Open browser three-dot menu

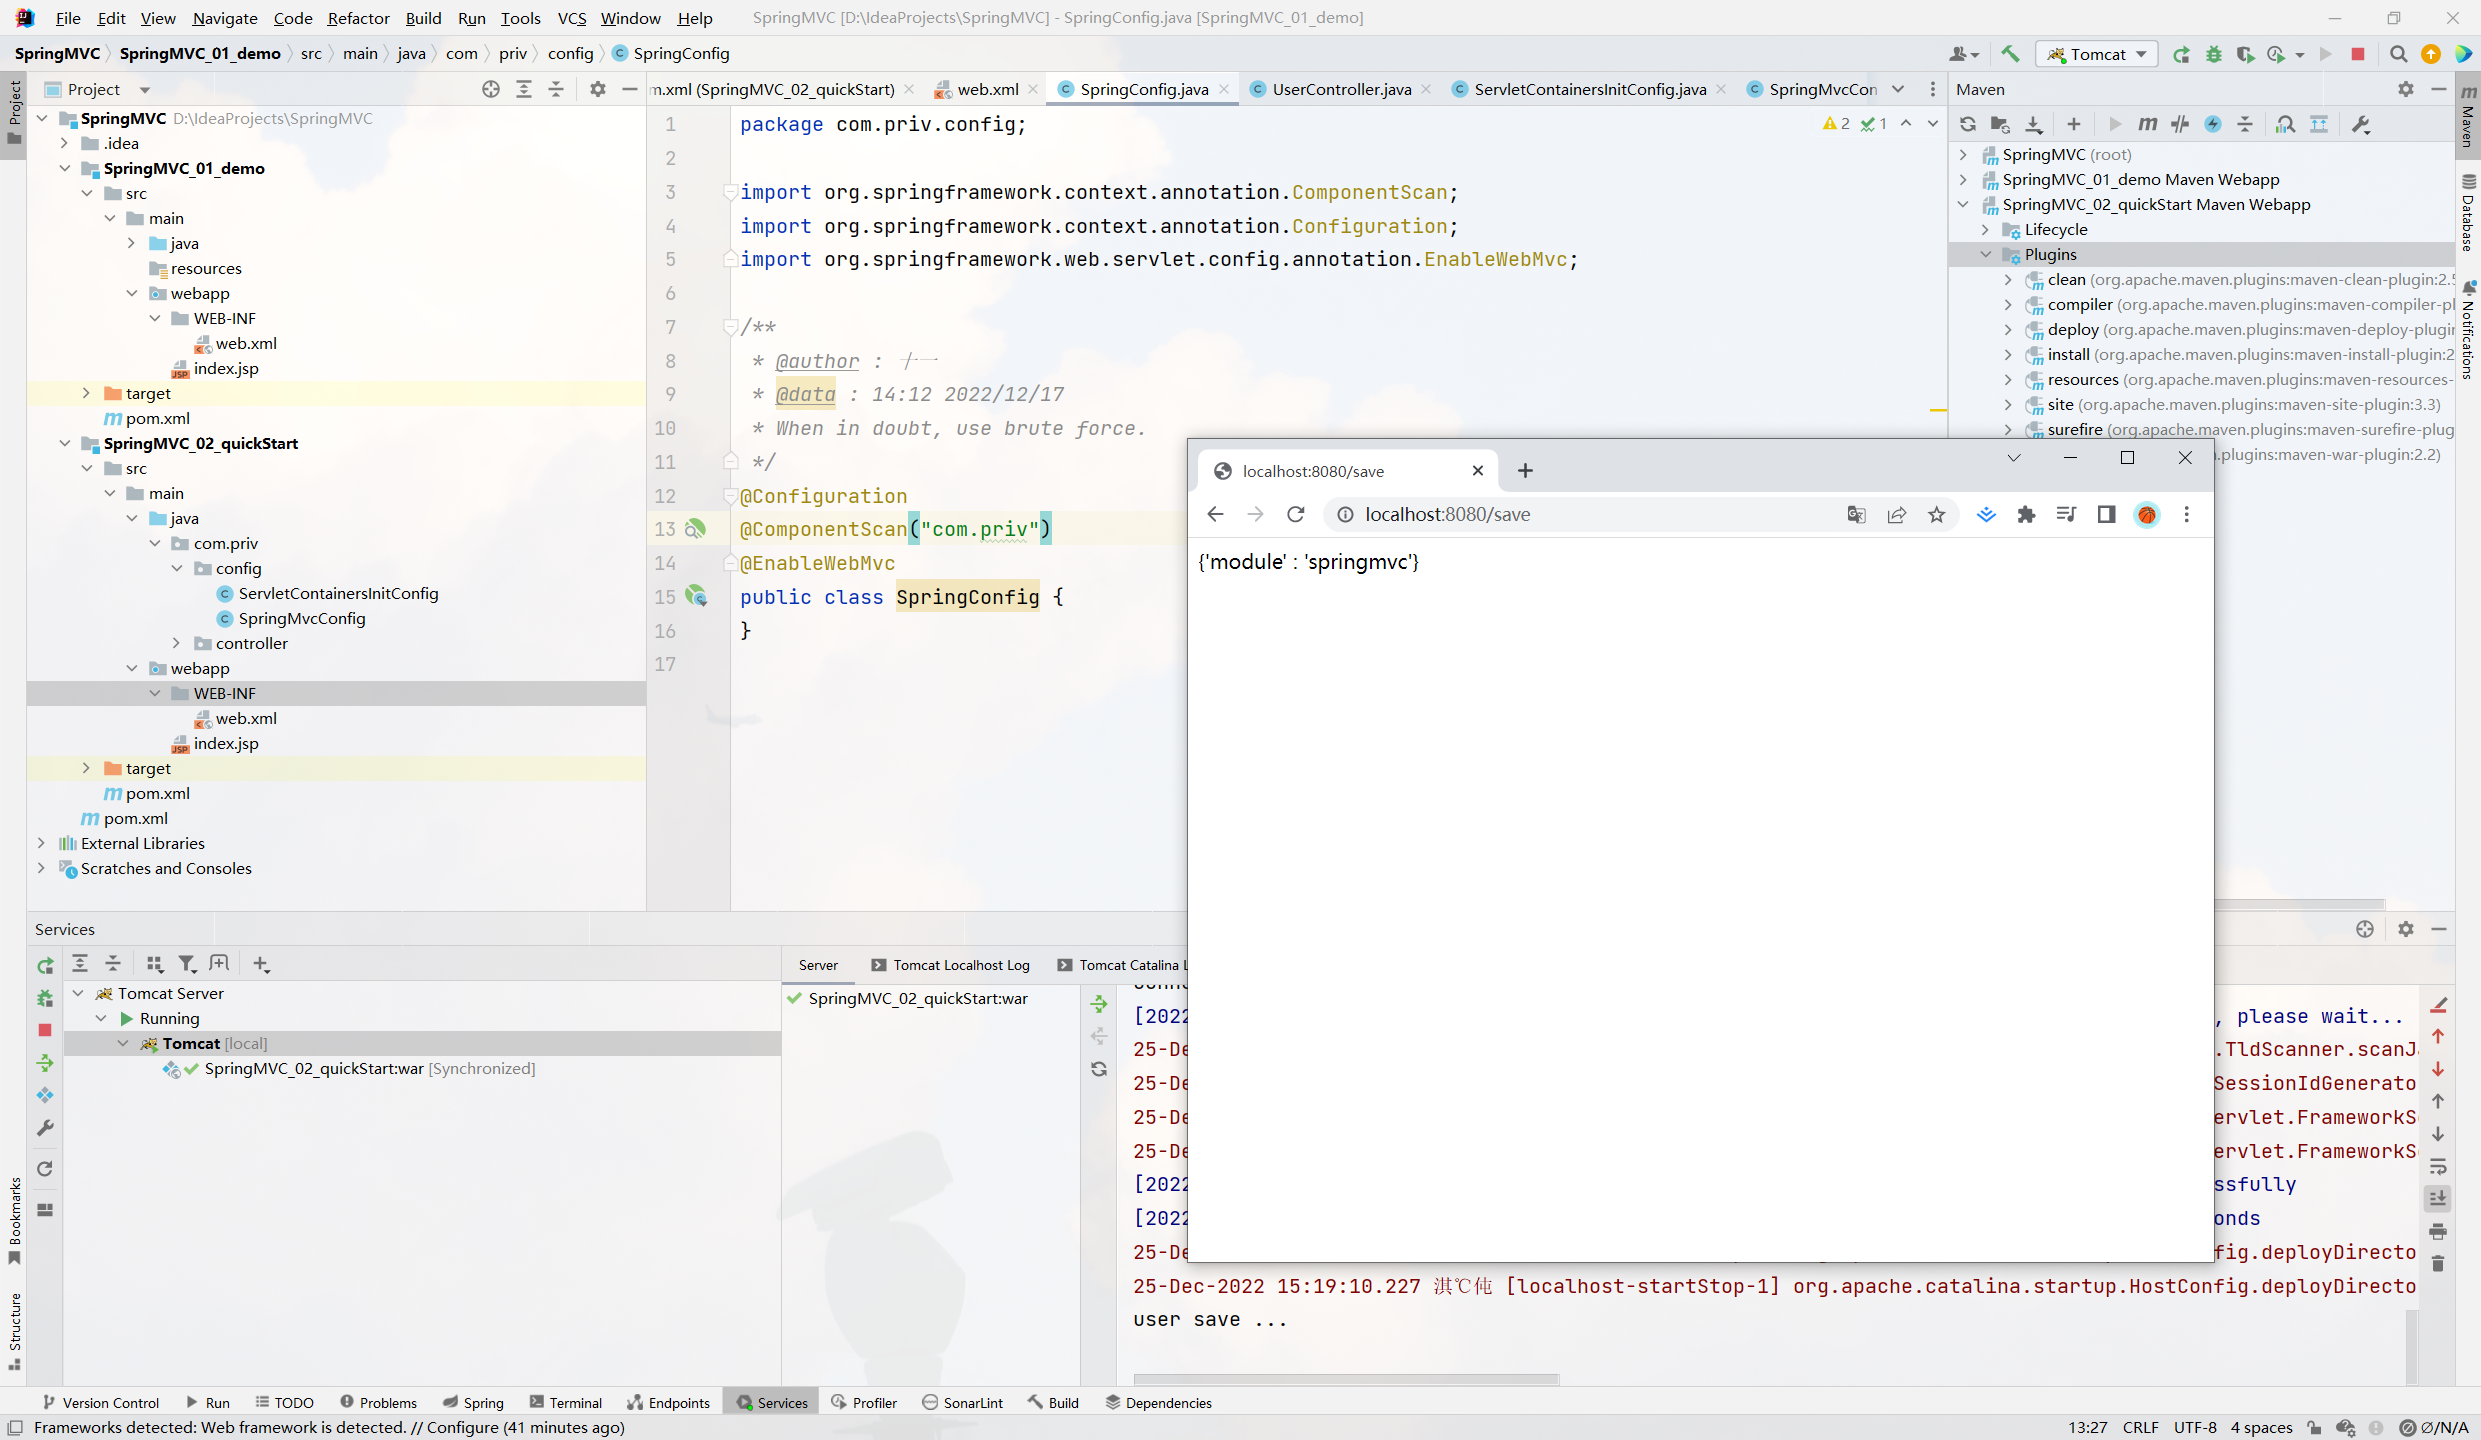tap(2187, 514)
